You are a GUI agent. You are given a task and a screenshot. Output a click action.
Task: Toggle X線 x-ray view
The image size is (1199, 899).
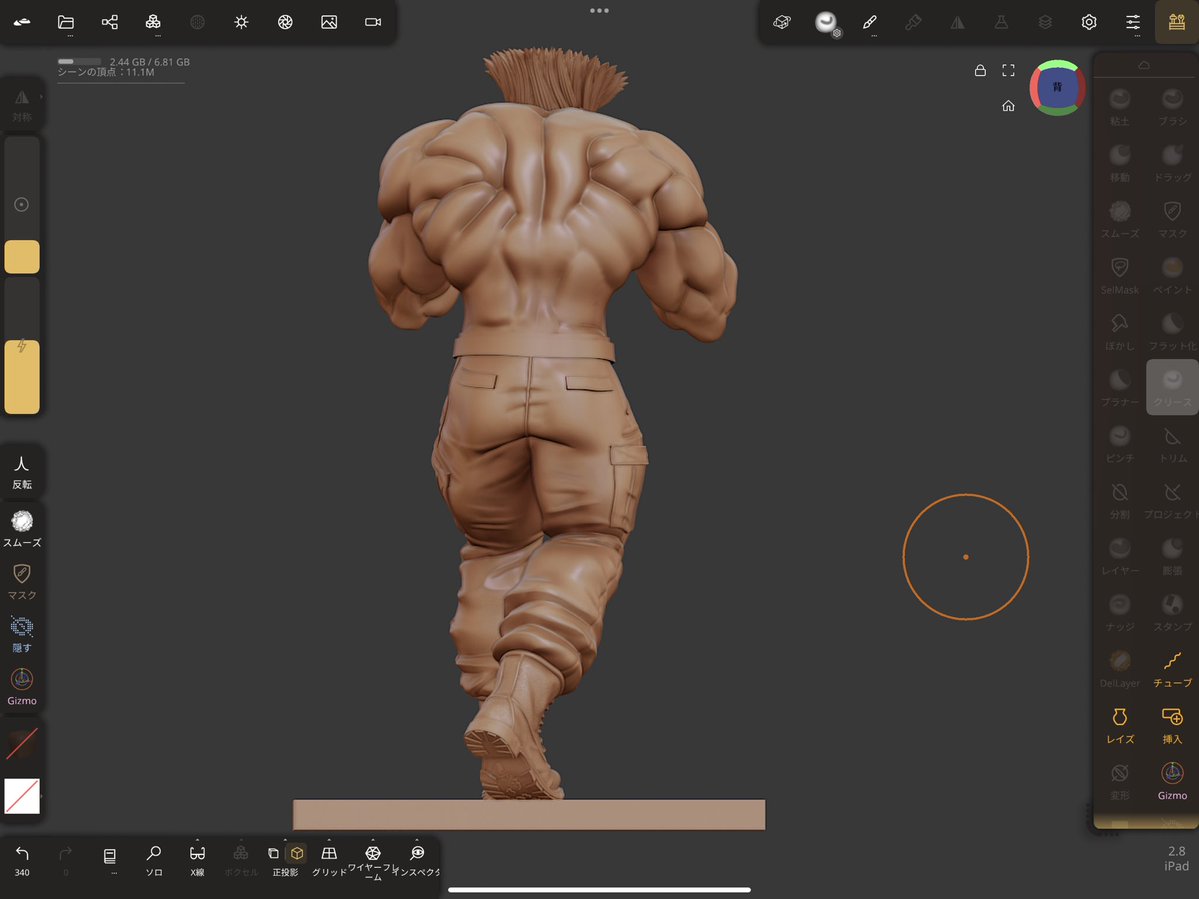coord(197,861)
